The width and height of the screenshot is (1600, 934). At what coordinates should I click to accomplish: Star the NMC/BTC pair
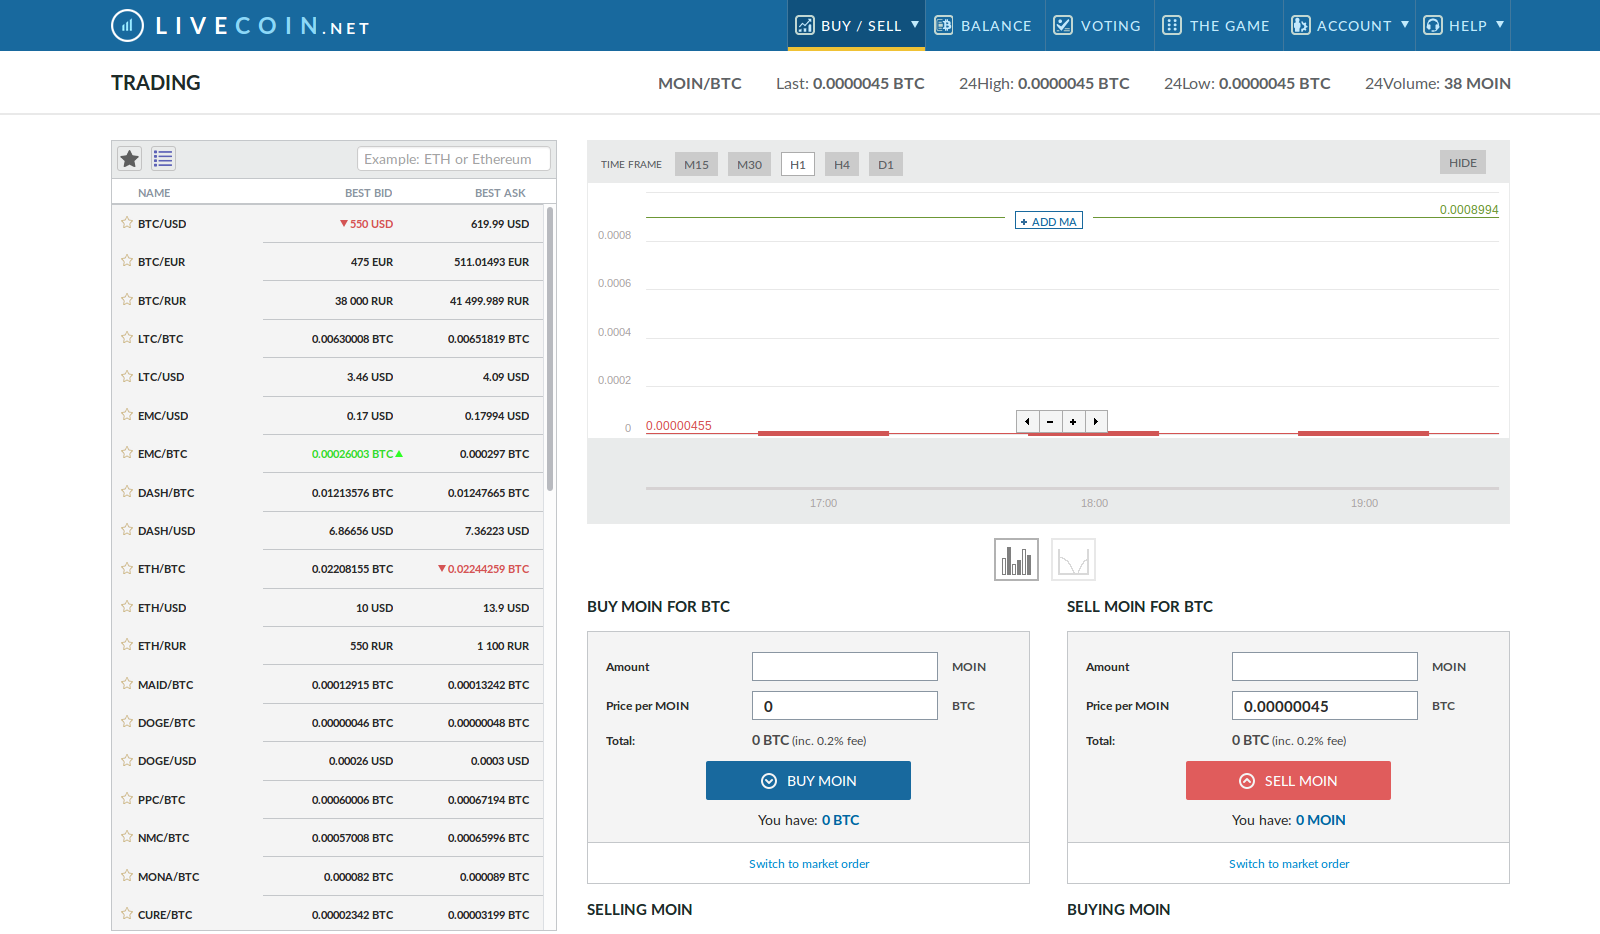(127, 837)
